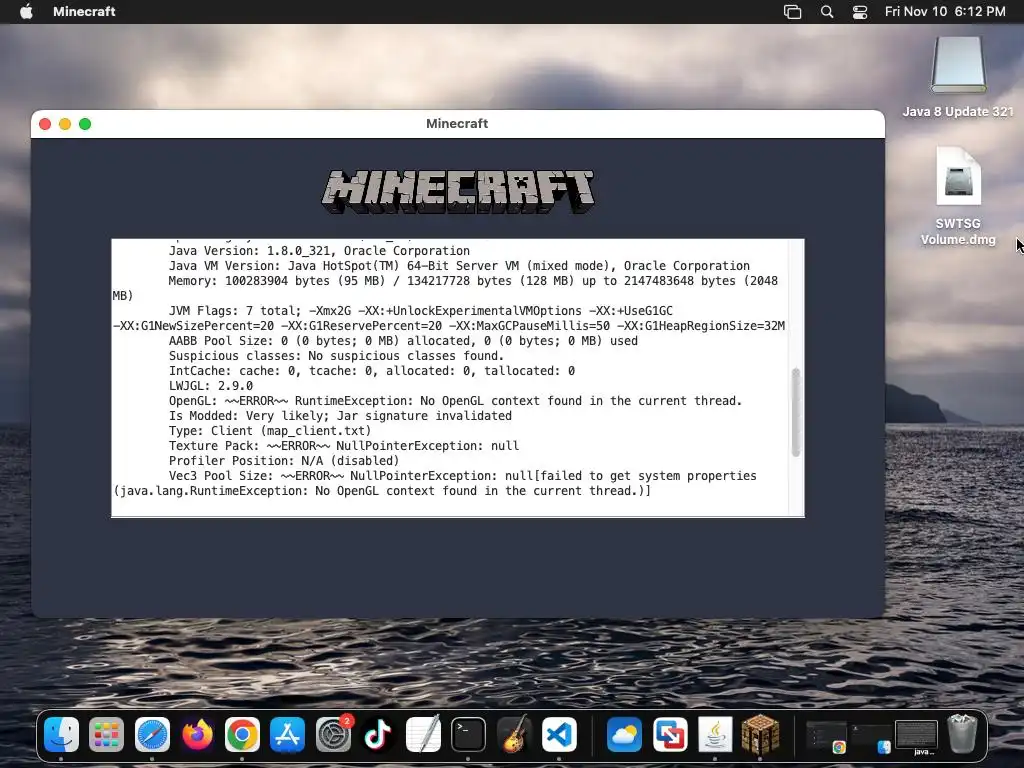Click the Is Modded: Very likely line

tap(340, 416)
